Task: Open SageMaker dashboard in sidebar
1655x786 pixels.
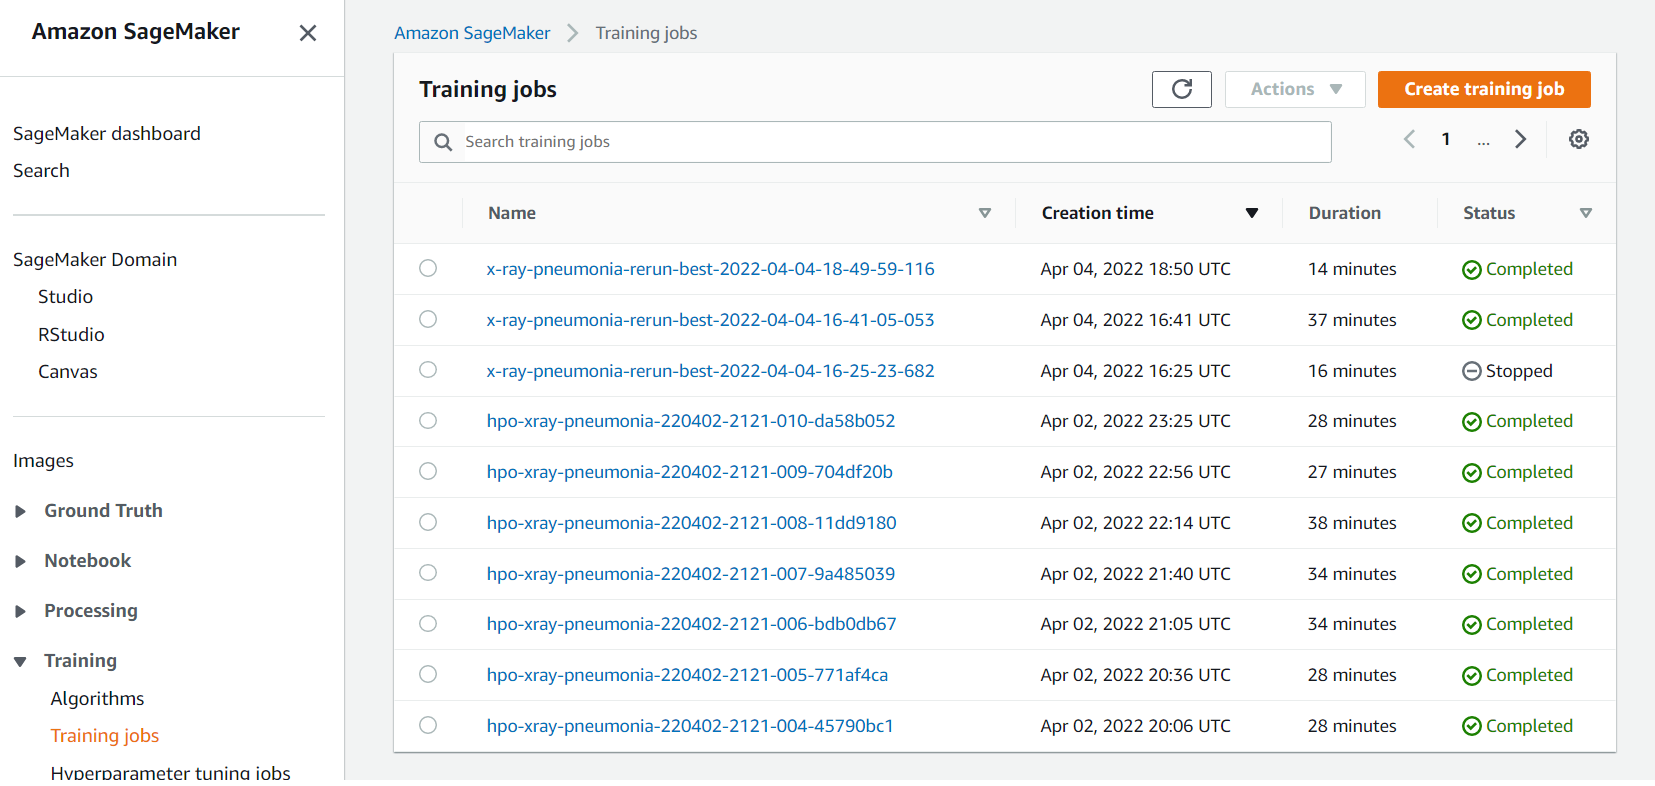Action: tap(107, 134)
